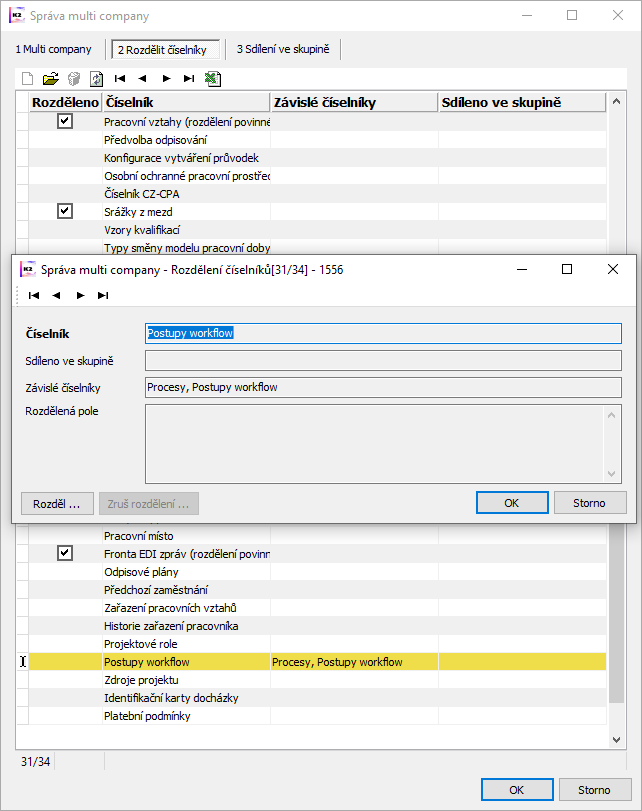The width and height of the screenshot is (642, 811).
Task: Click the grayed stack icon in toolbar
Action: (x=74, y=79)
